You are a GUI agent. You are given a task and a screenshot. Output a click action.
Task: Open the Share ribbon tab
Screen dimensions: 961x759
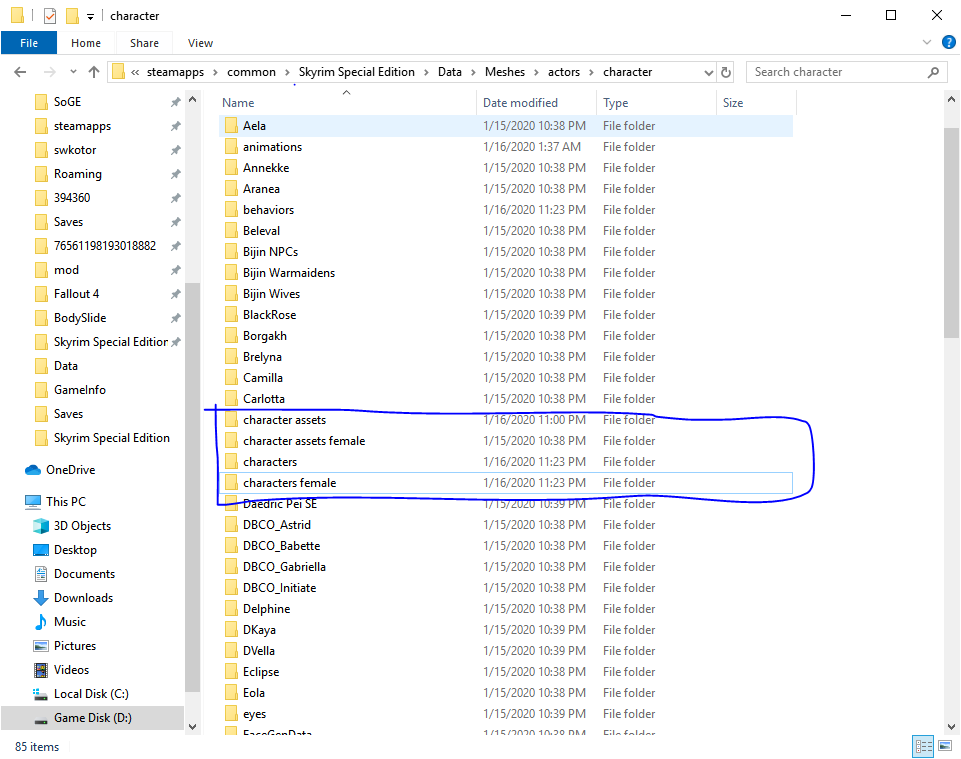pyautogui.click(x=144, y=43)
